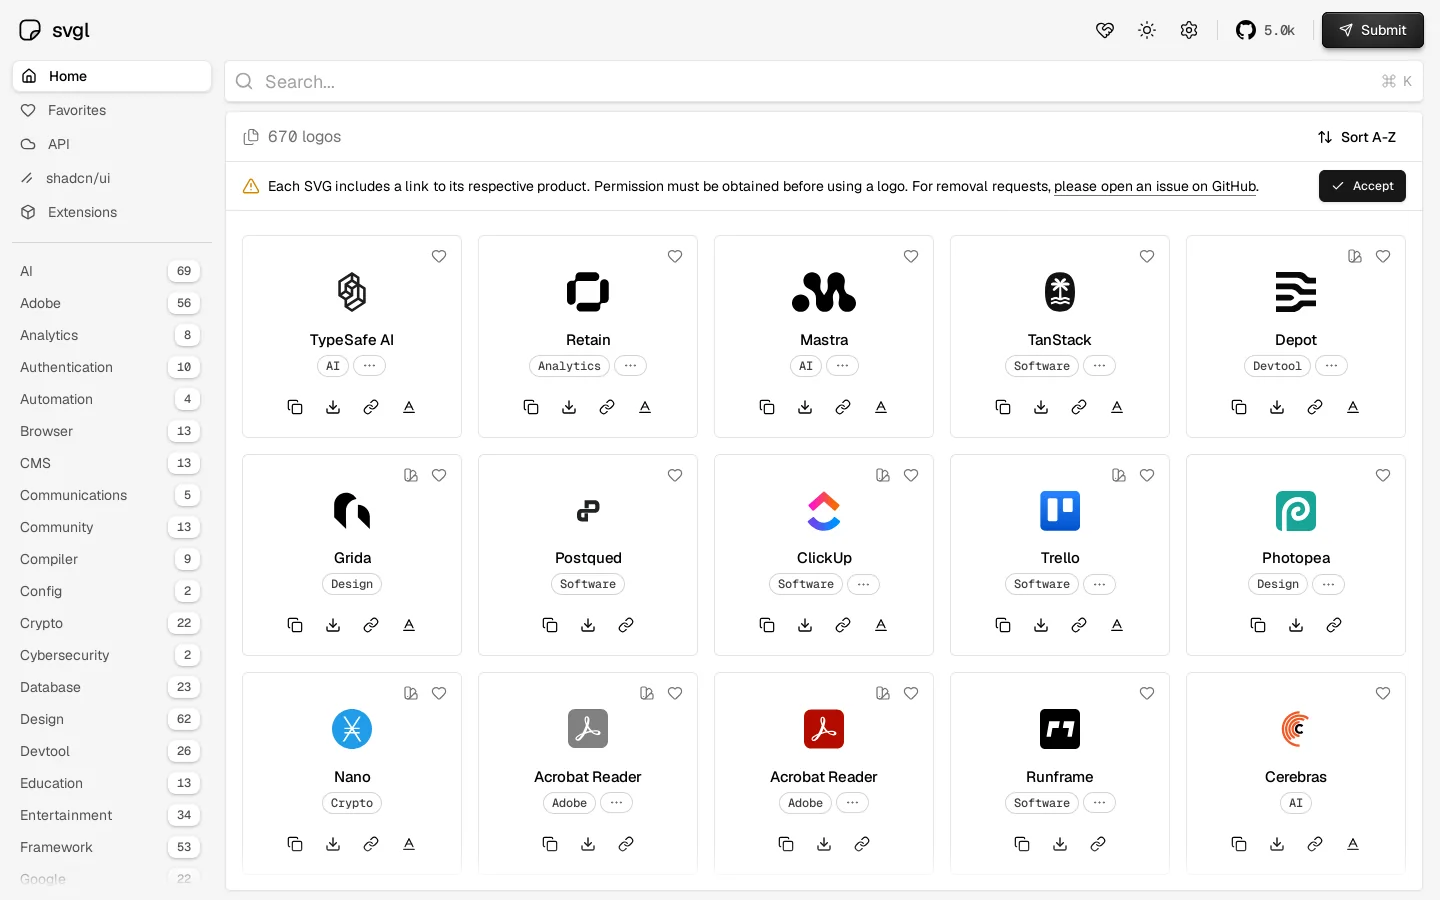Screen dimensions: 1440x900
Task: Copy the Trello SVG
Action: pos(1003,625)
